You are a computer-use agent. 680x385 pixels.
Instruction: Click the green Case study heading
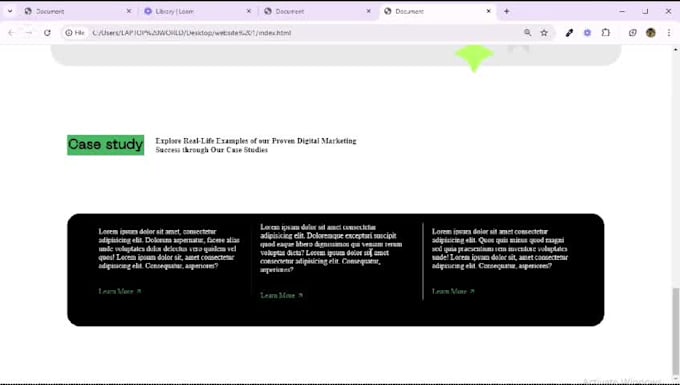pyautogui.click(x=105, y=145)
